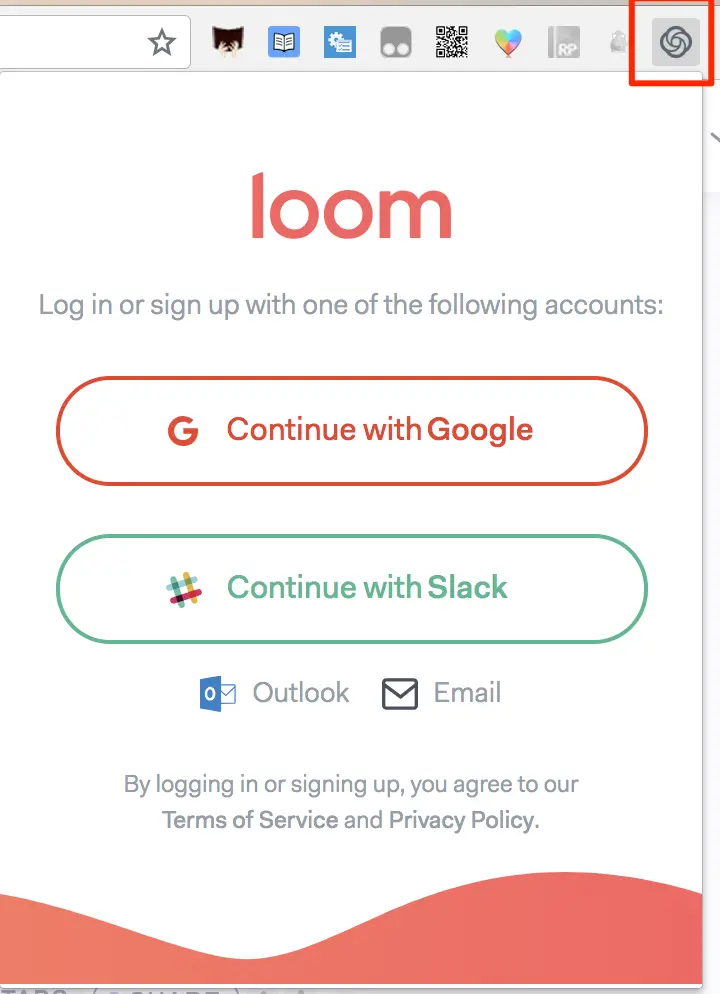Screen dimensions: 720x994
Task: Click the blue gear-and-list extension icon
Action: (x=340, y=42)
